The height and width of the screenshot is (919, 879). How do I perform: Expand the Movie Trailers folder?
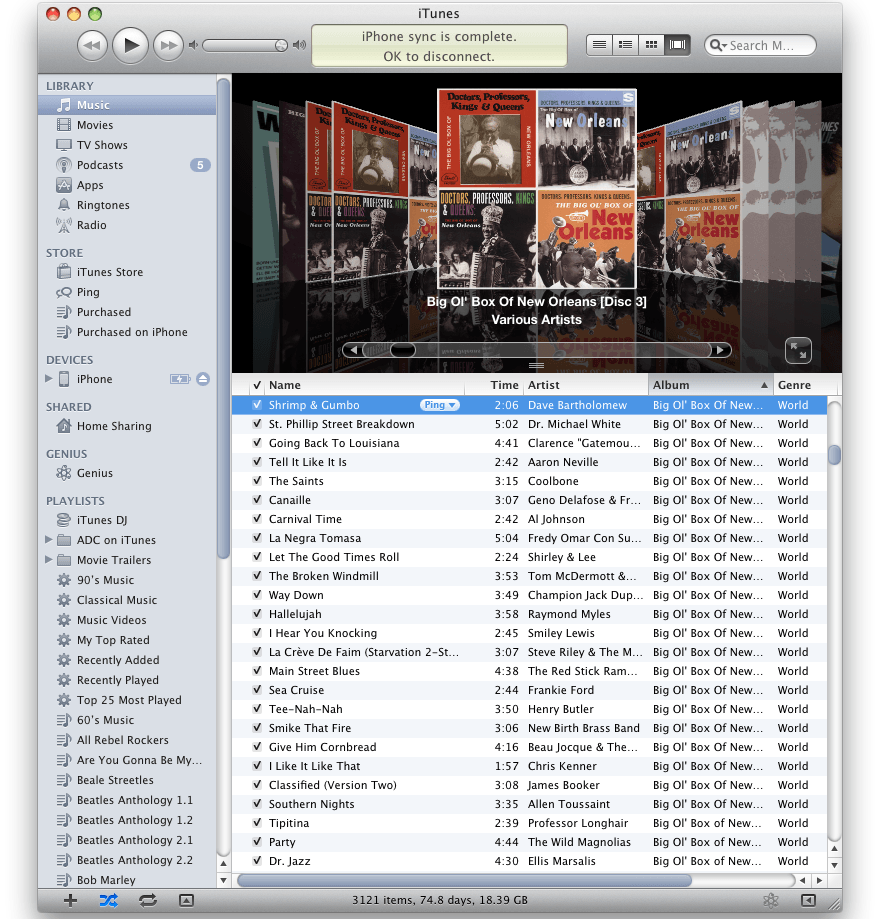49,560
